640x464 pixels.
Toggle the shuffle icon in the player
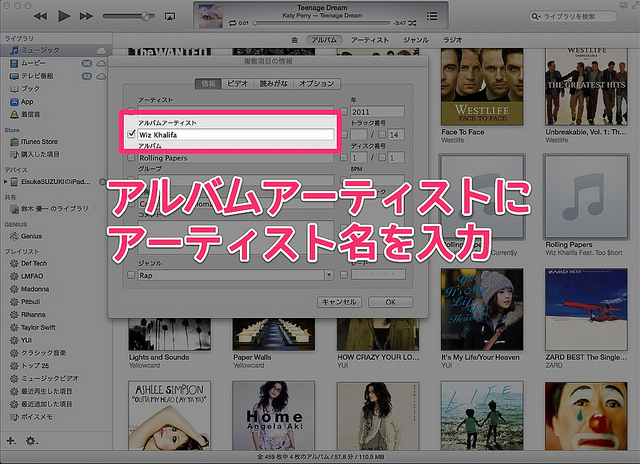[413, 23]
